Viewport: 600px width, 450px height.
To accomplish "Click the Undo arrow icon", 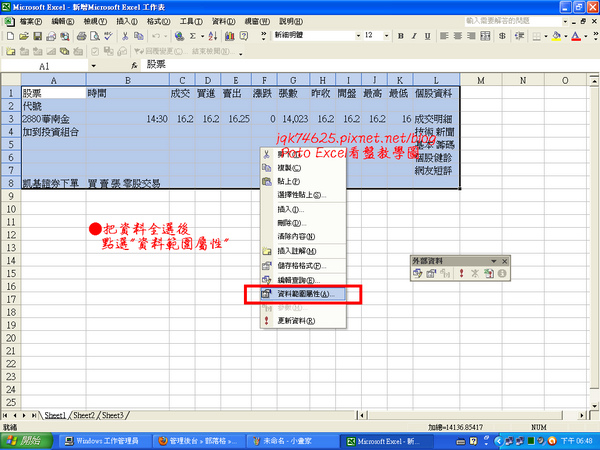I will [156, 36].
